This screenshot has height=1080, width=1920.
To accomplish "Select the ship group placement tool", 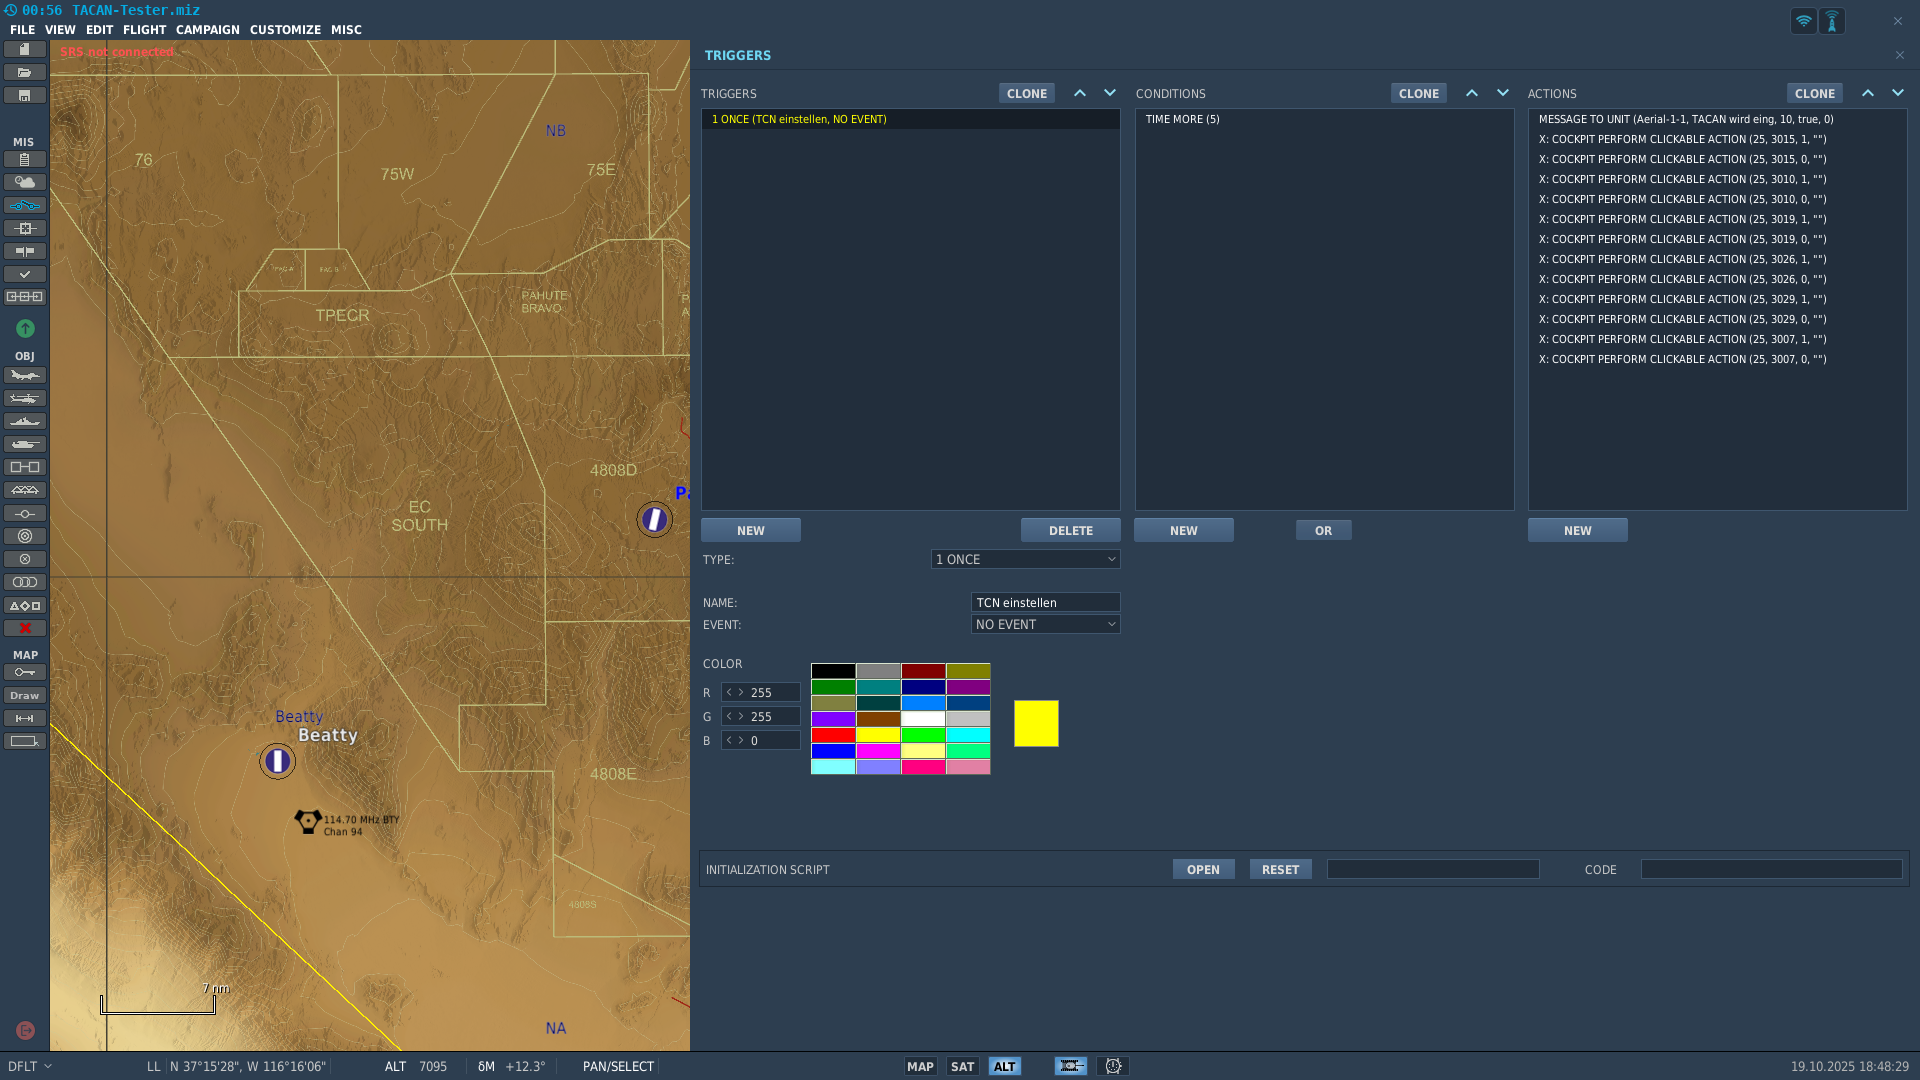I will [25, 421].
